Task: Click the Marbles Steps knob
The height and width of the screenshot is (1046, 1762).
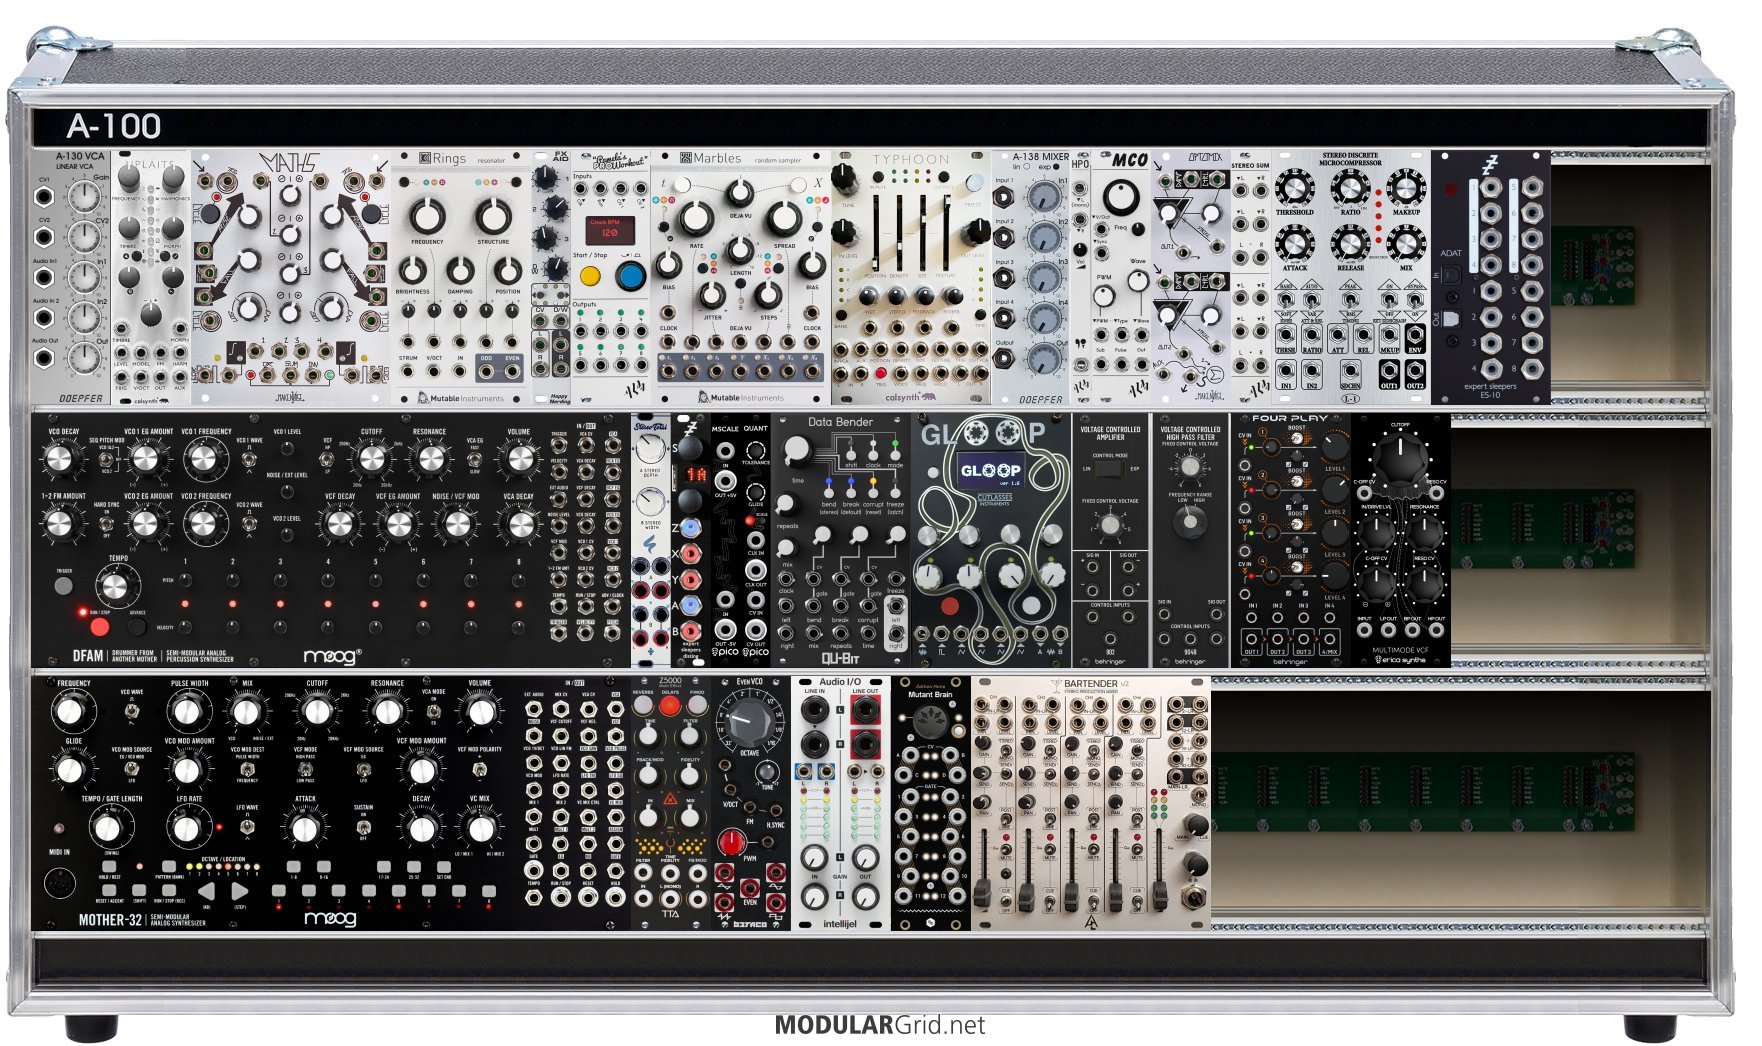Action: [x=768, y=295]
